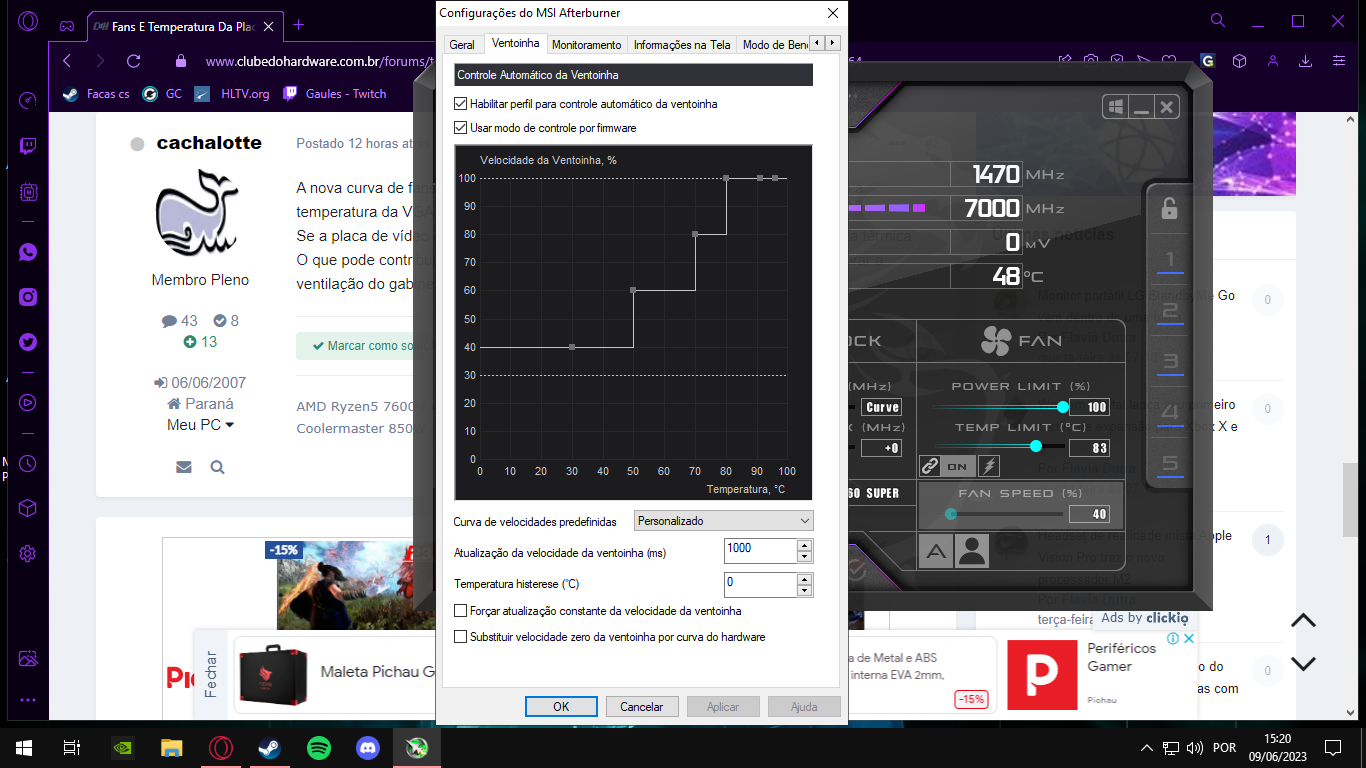Open Twitch in Opera sidebar
The image size is (1366, 768).
28,147
